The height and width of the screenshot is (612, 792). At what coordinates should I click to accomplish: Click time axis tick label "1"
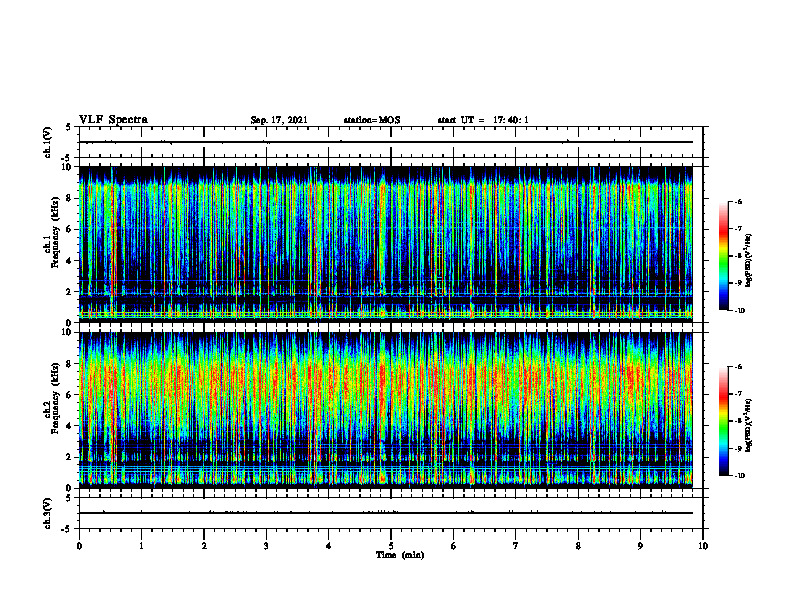[141, 546]
